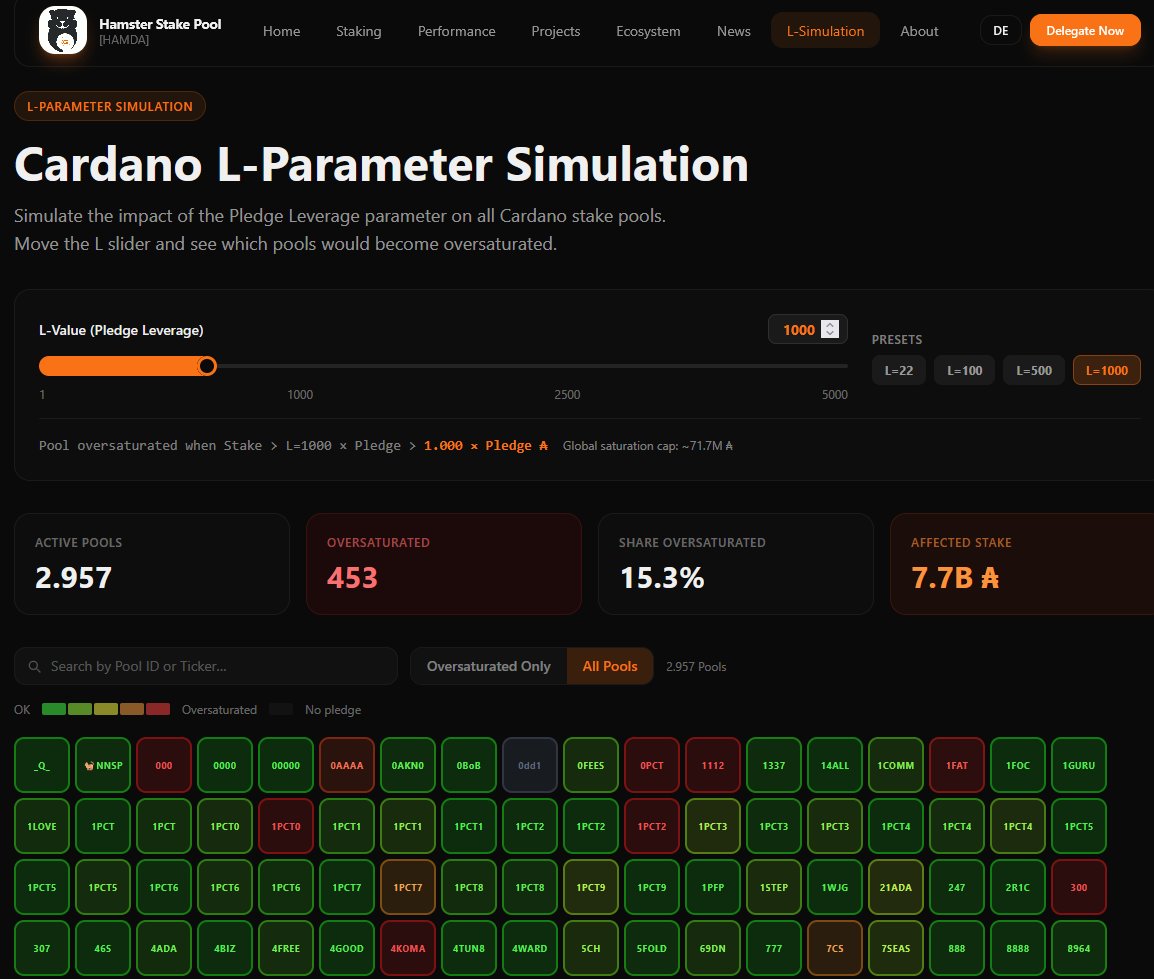Open the 247 pool tile

pyautogui.click(x=957, y=887)
